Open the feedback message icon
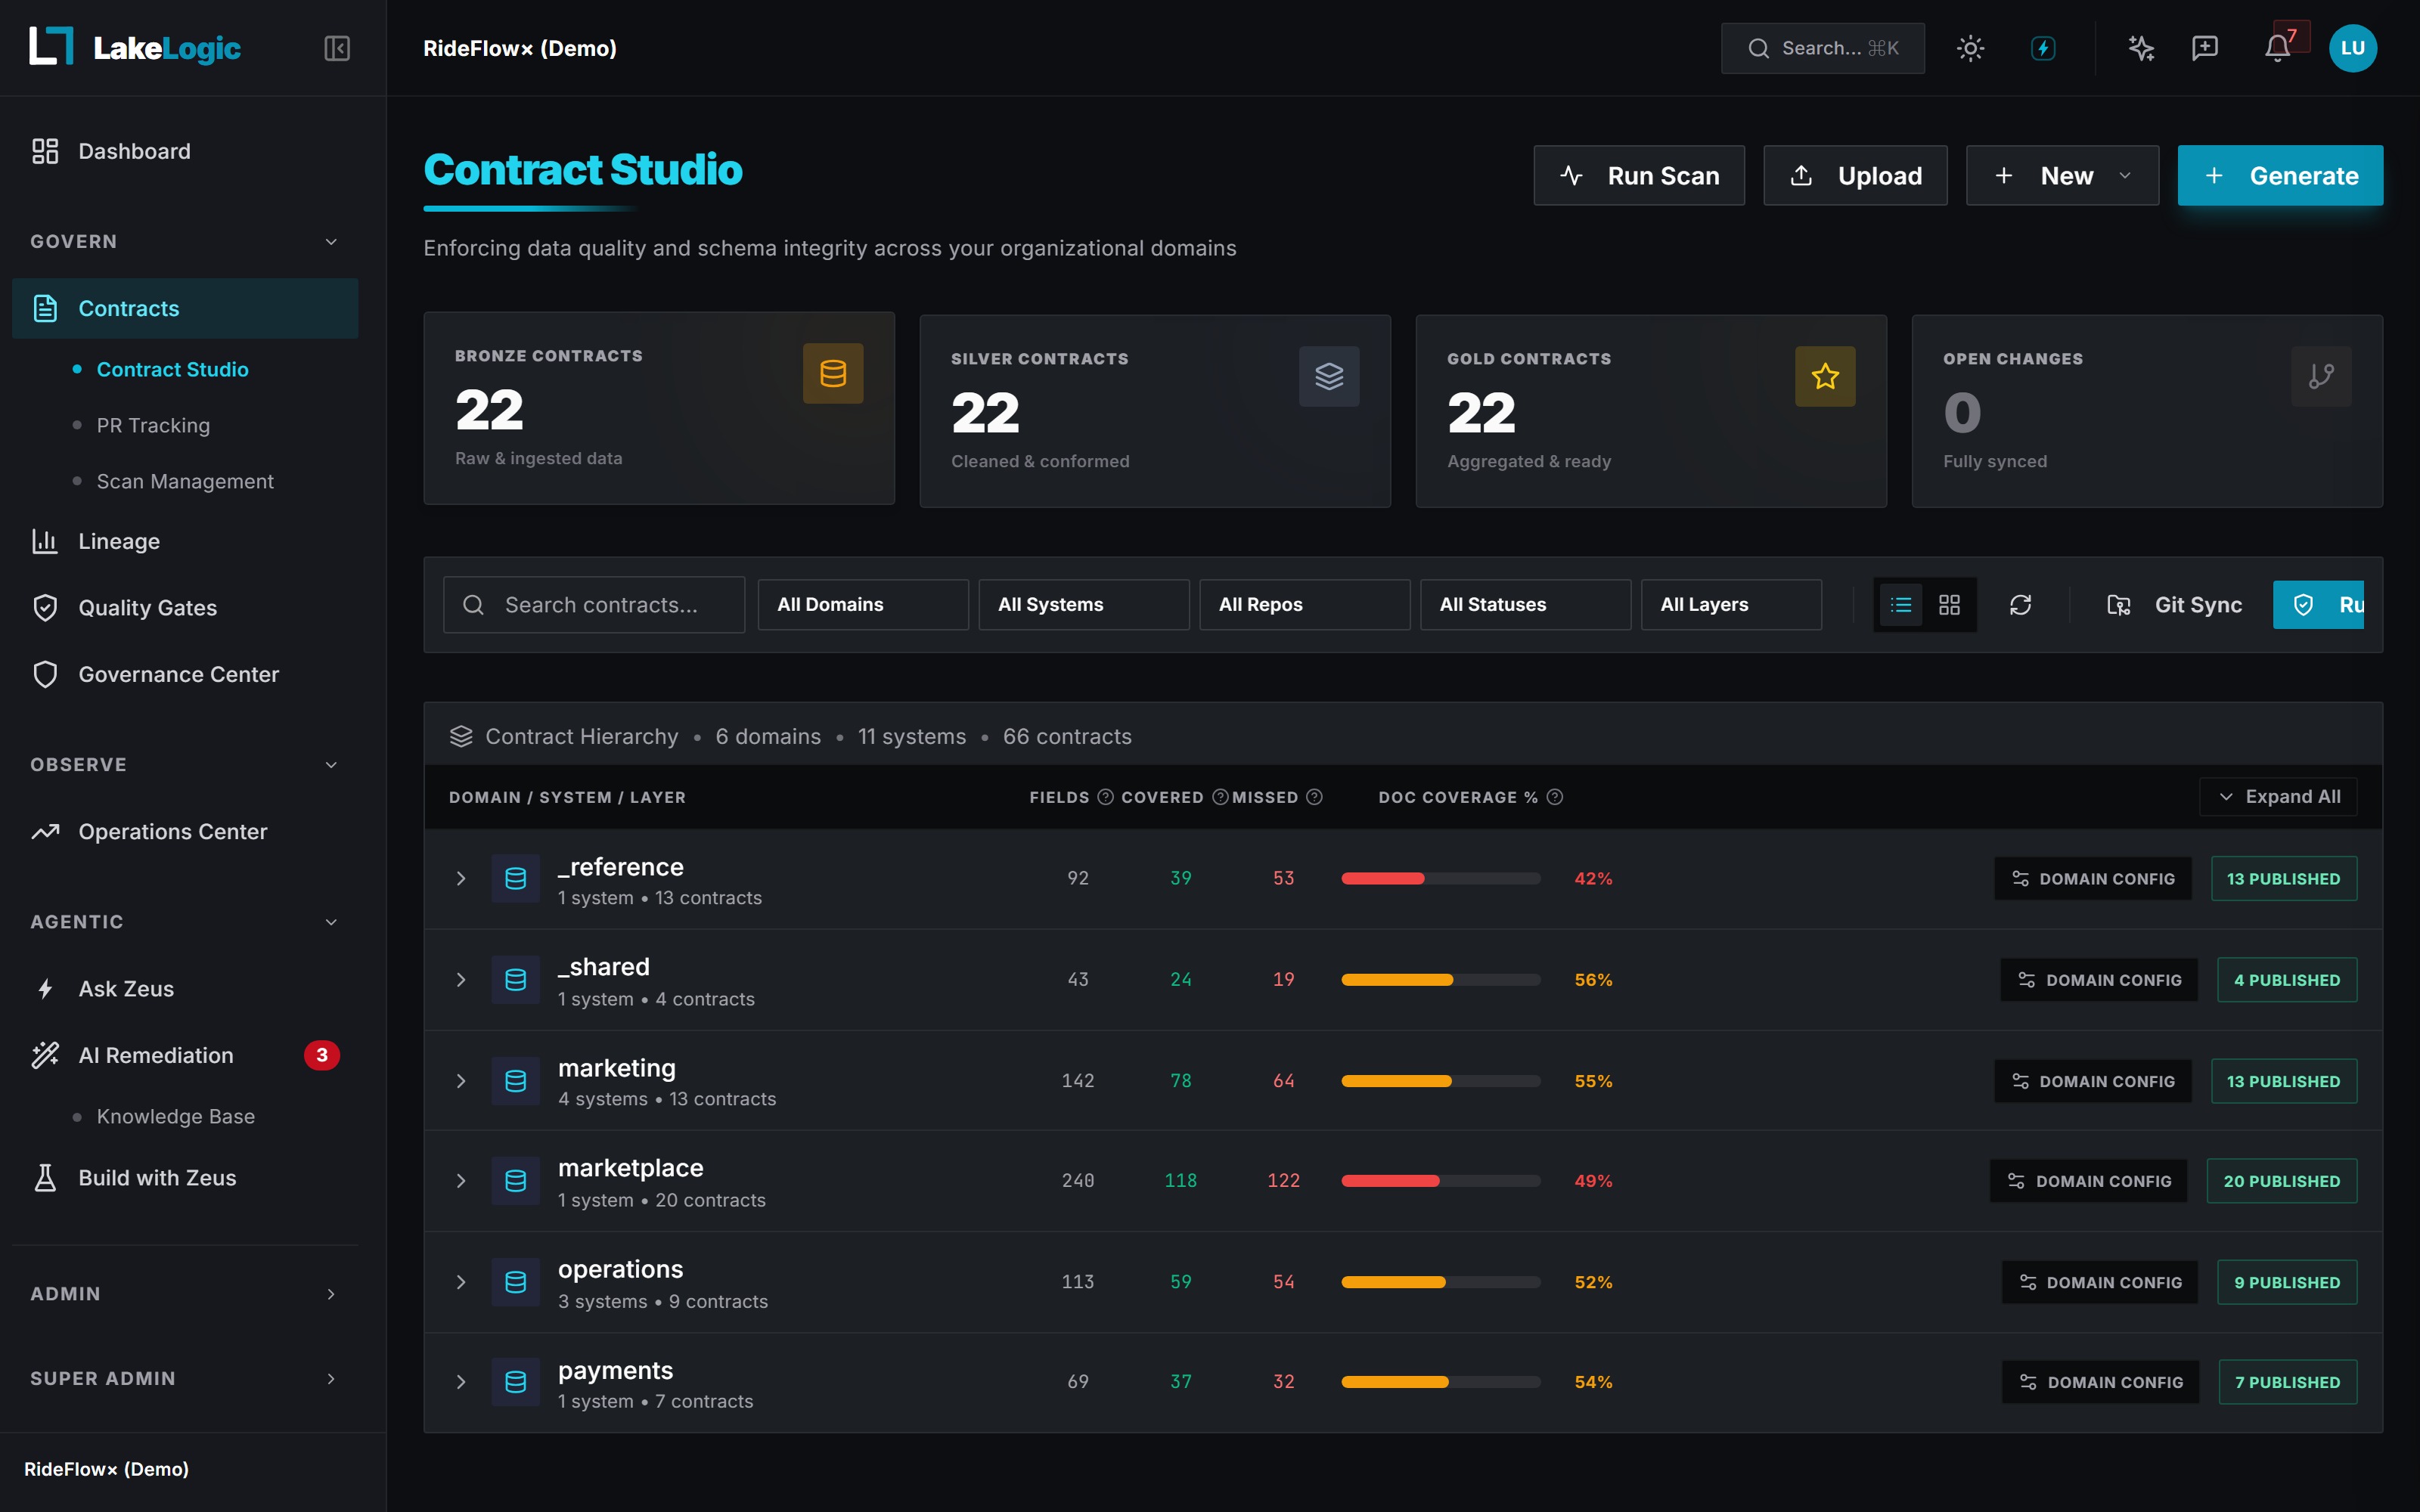2420x1512 pixels. pos(2205,48)
